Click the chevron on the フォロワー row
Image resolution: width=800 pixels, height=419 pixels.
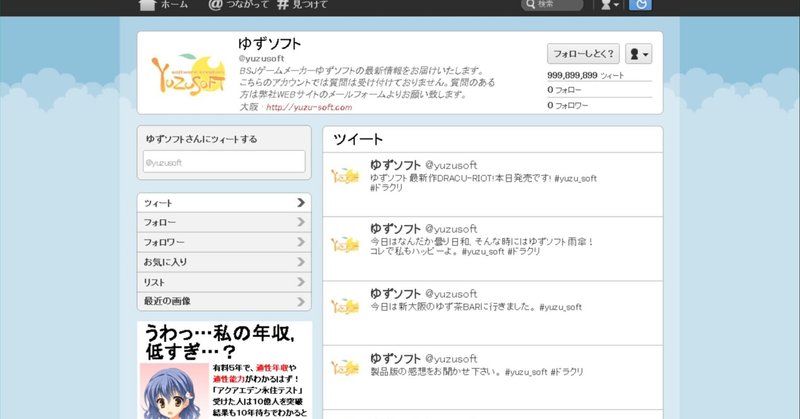click(301, 242)
